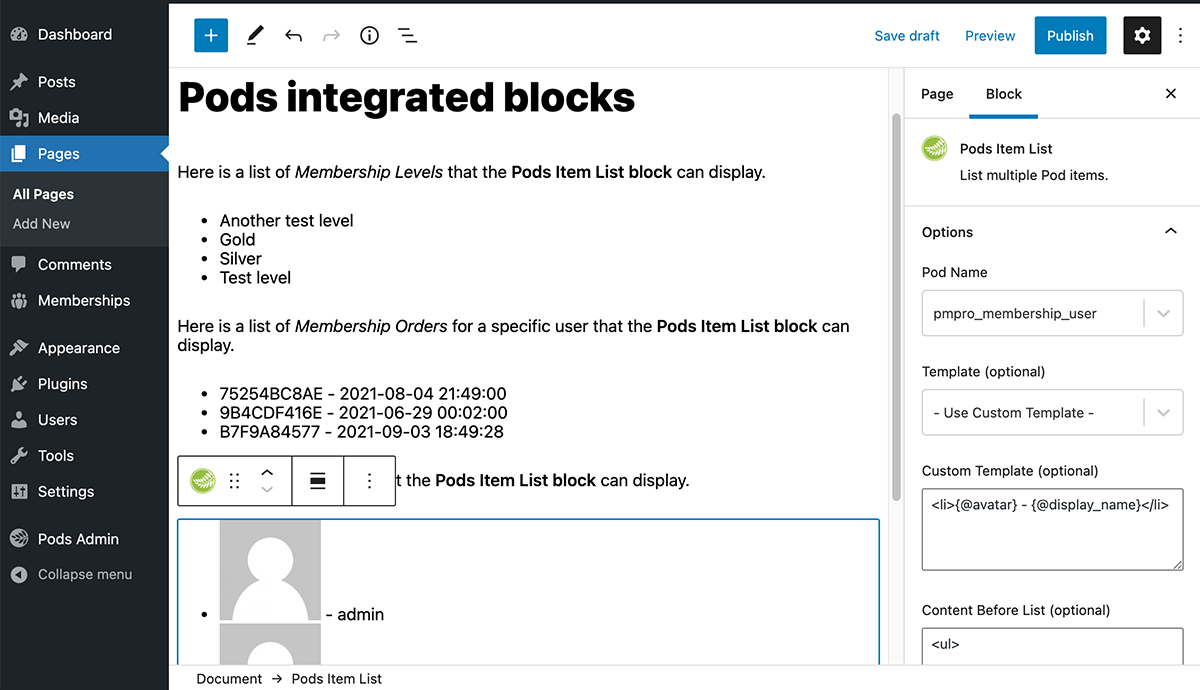Click the Publish button
Image resolution: width=1200 pixels, height=690 pixels.
click(x=1070, y=35)
